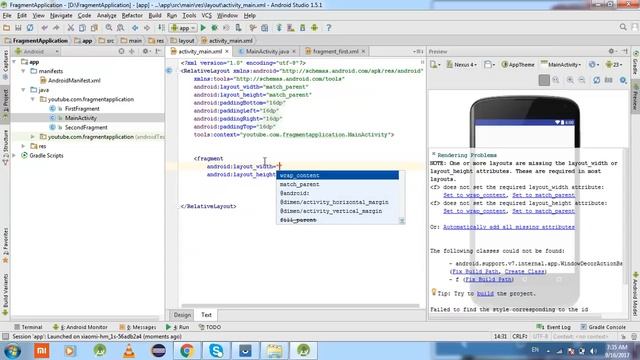
Task: Click the Help question mark icon
Action: tap(329, 28)
